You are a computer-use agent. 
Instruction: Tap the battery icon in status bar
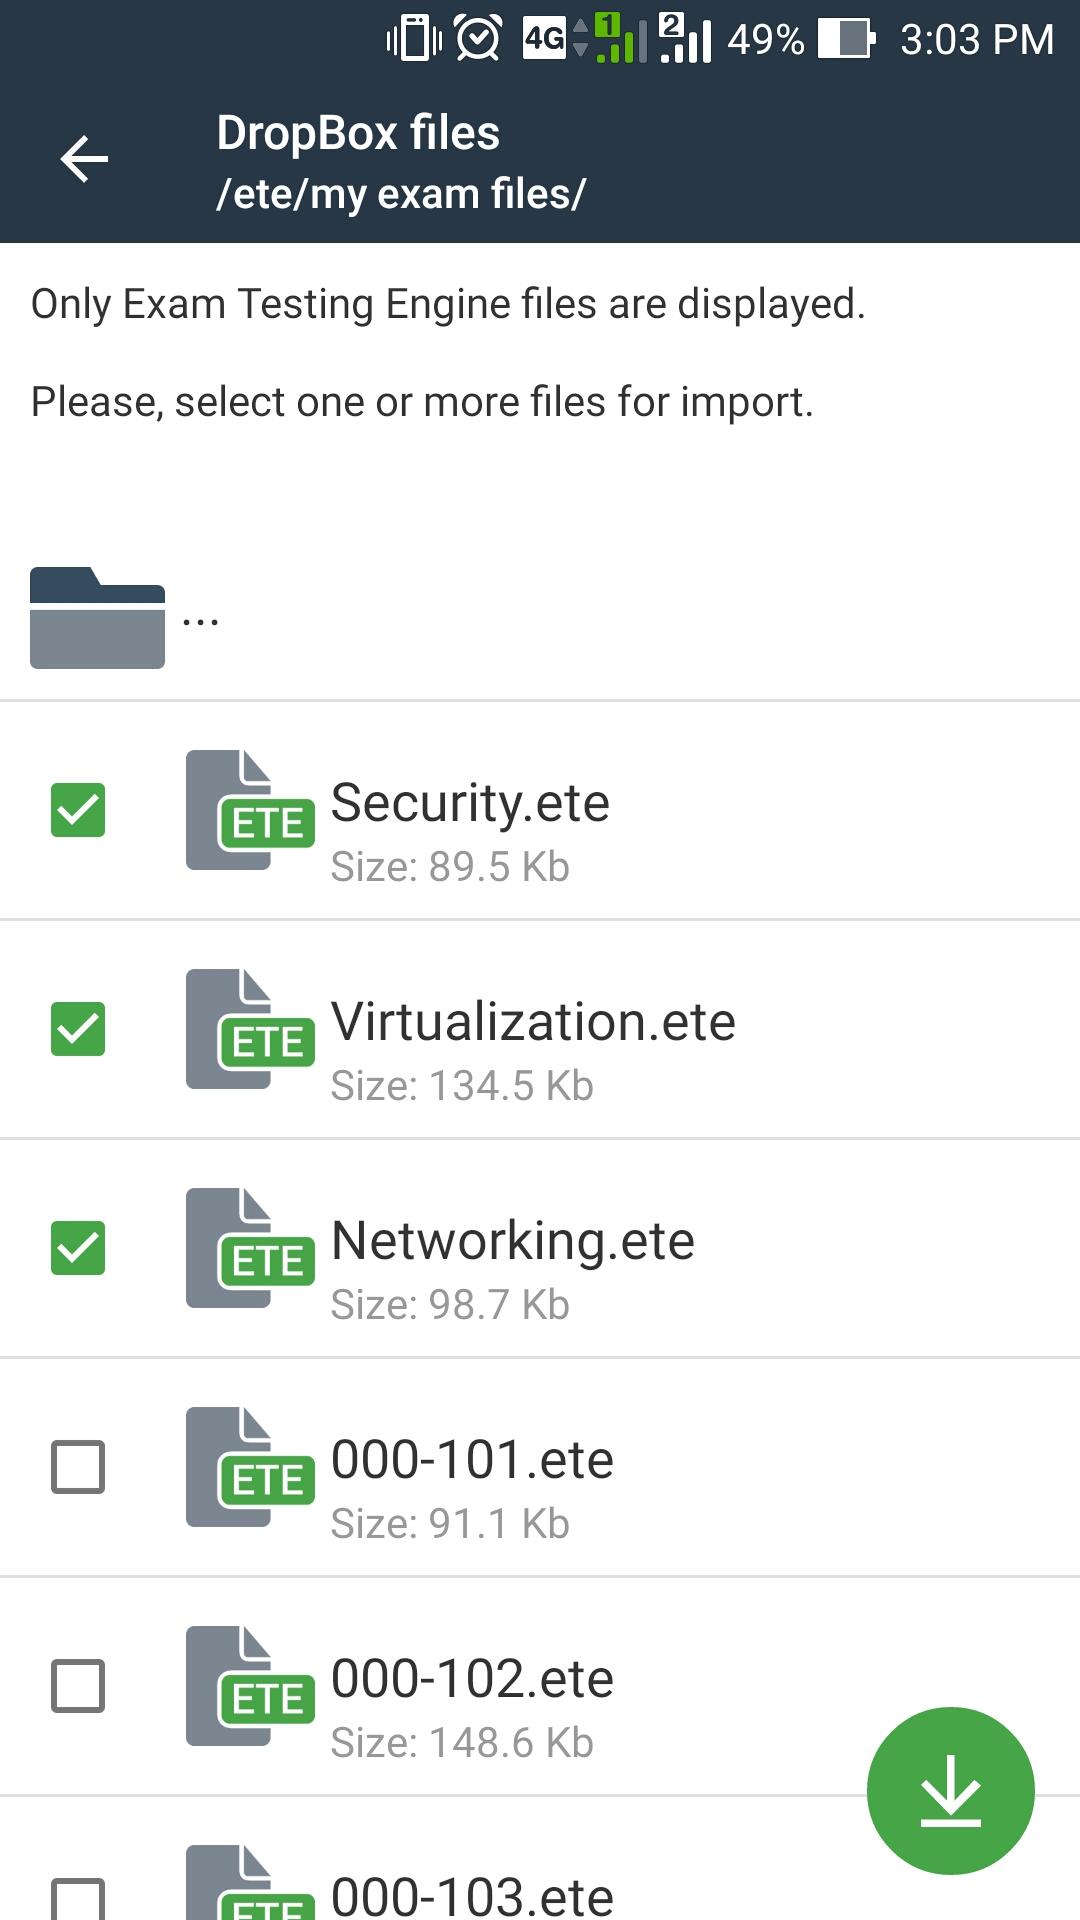pyautogui.click(x=846, y=40)
